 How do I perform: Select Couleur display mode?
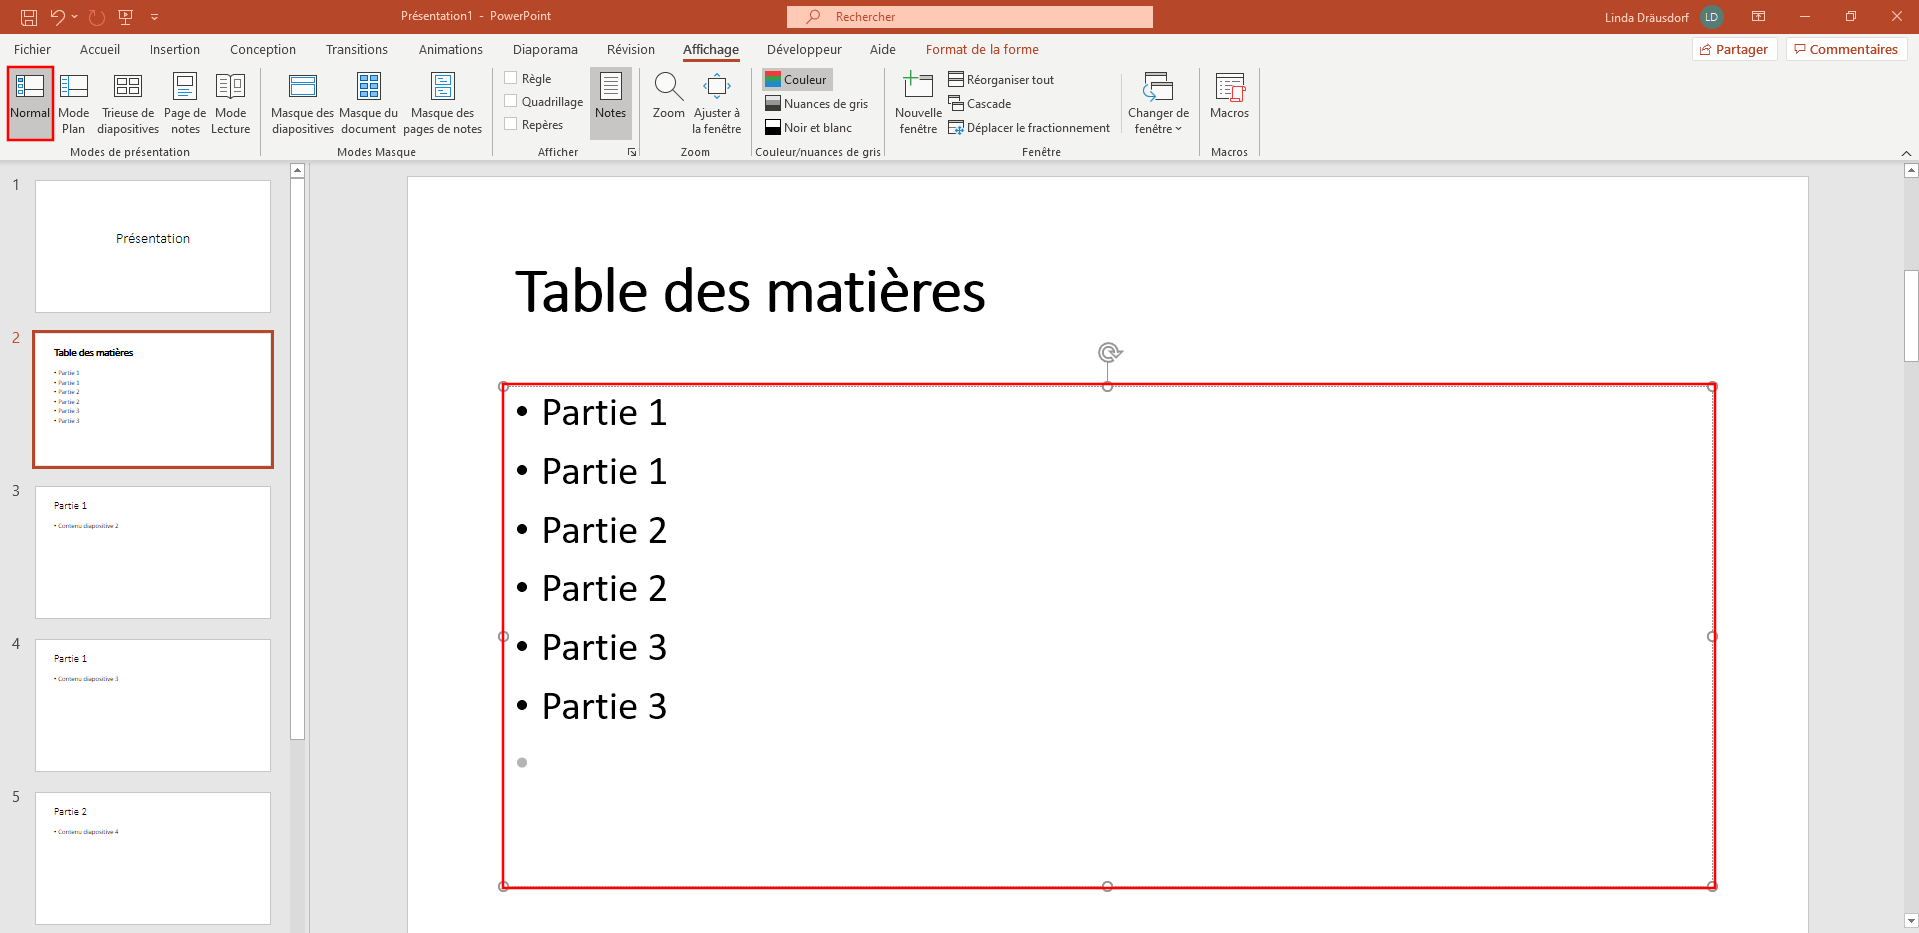point(797,79)
